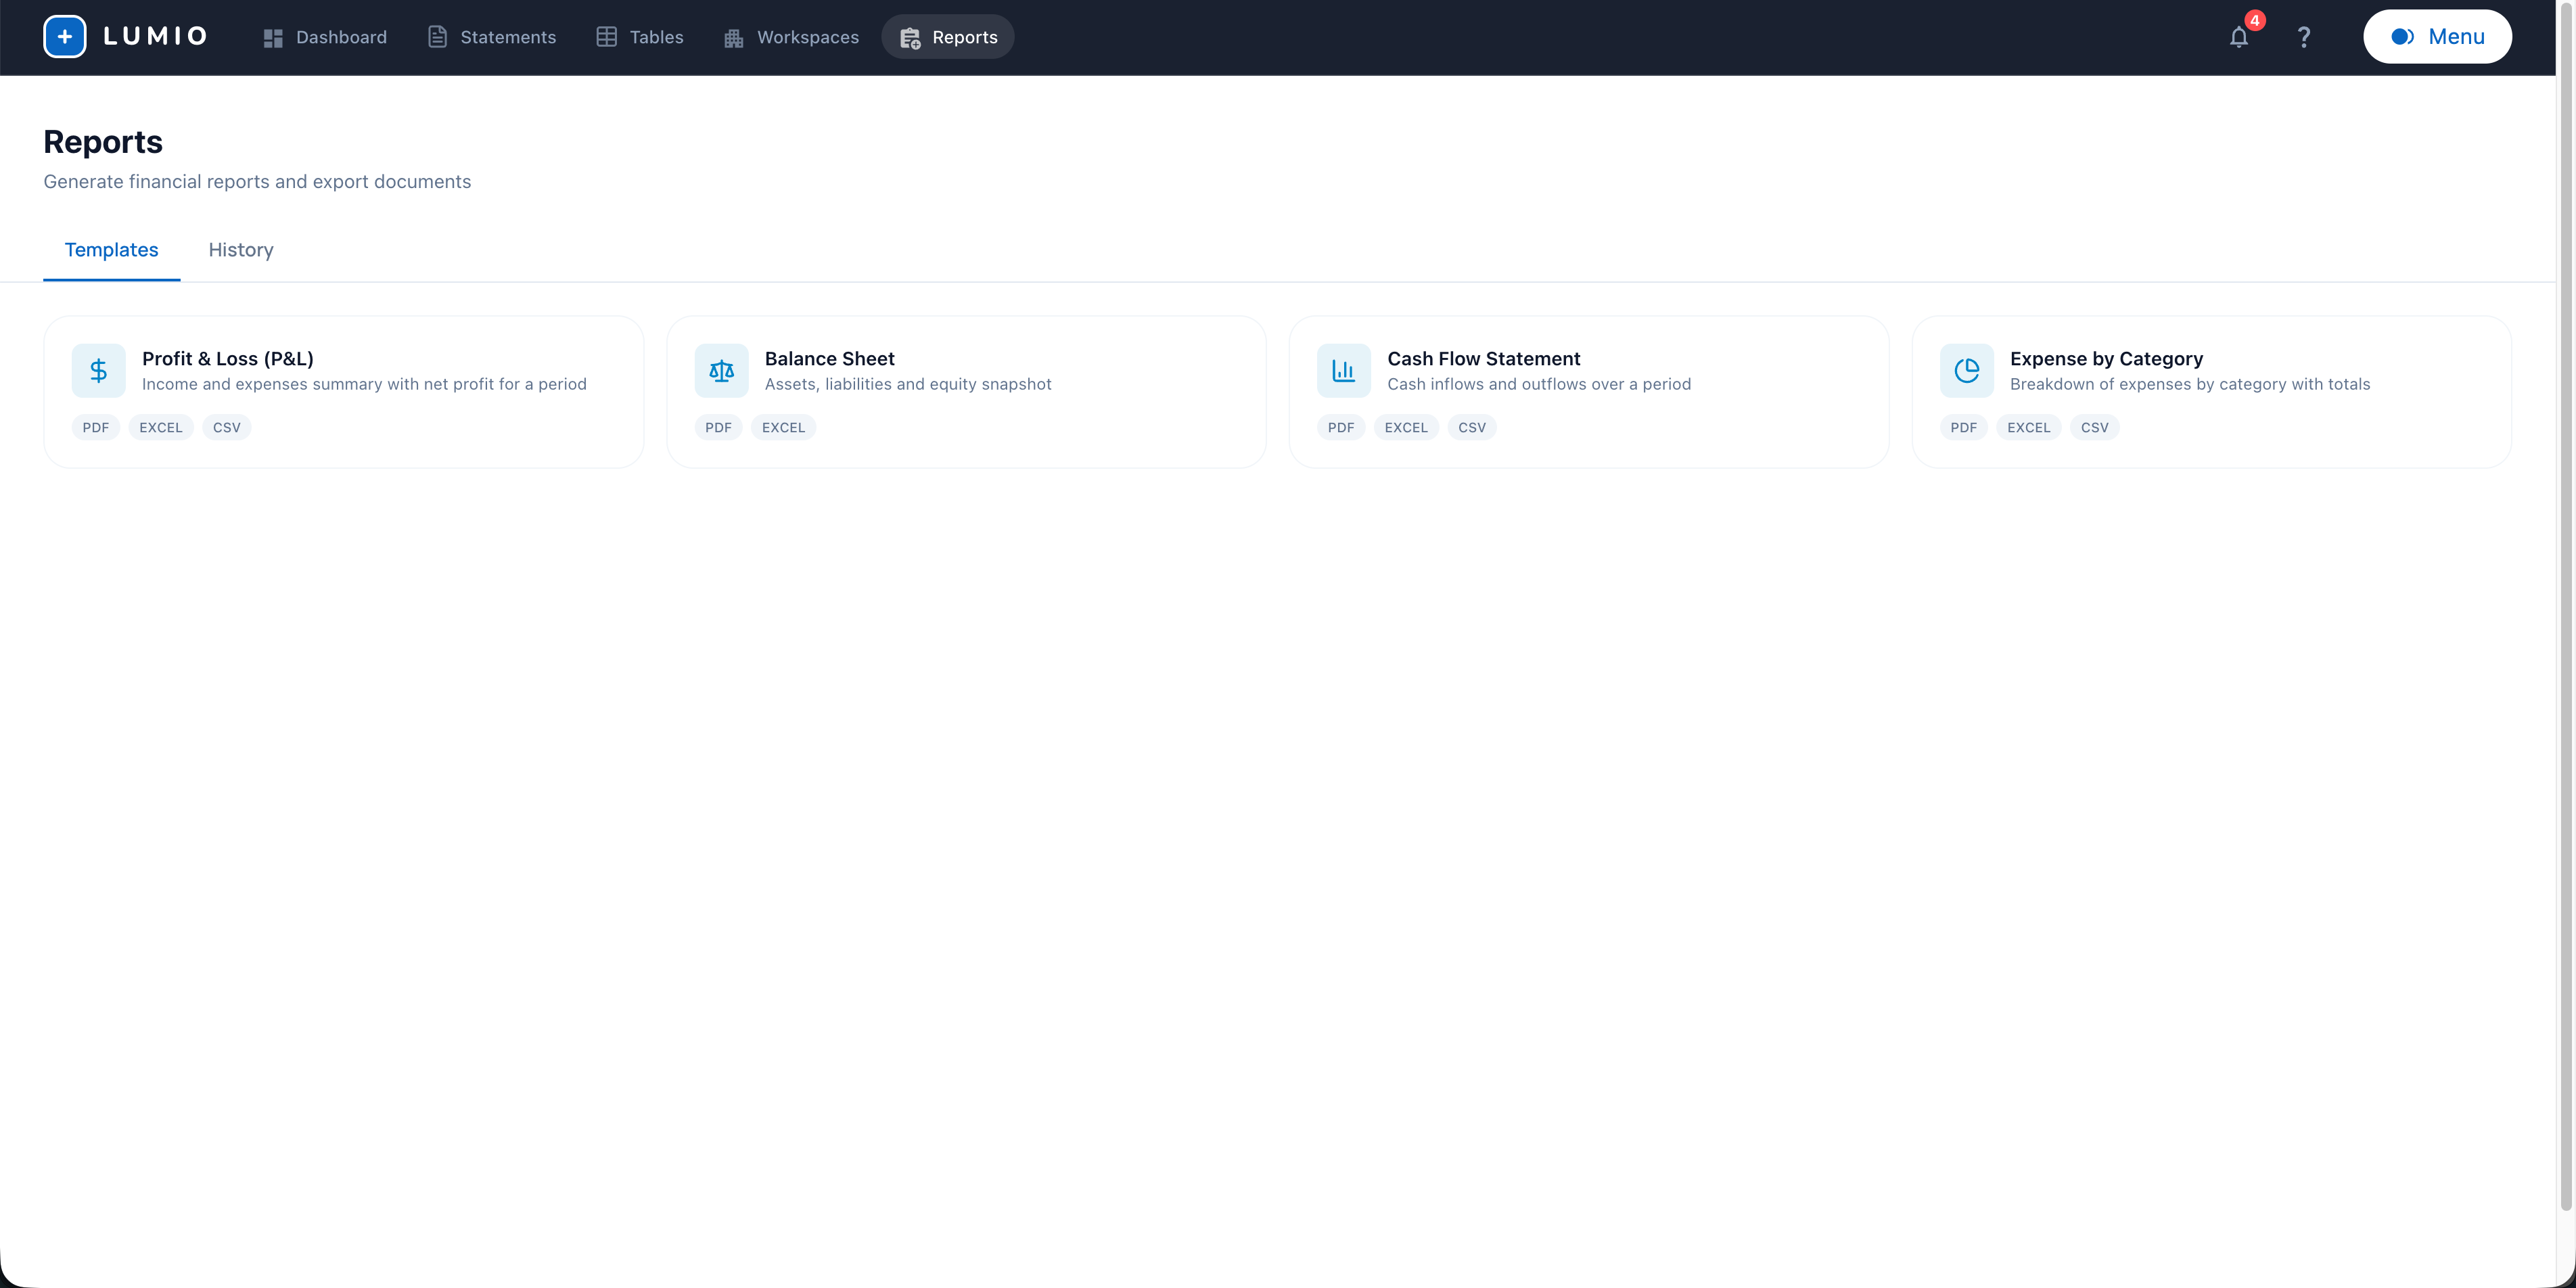Click the Cash Flow description text
2576x1288 pixels.
point(1539,384)
